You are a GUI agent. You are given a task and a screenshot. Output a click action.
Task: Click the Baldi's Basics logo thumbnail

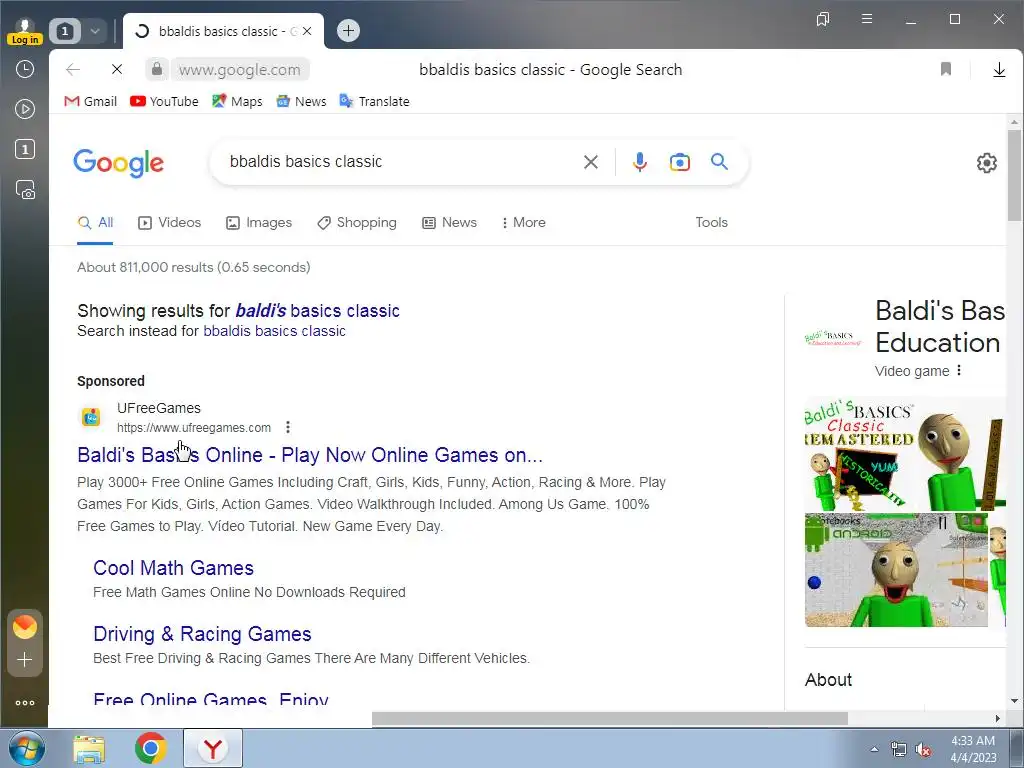point(833,338)
